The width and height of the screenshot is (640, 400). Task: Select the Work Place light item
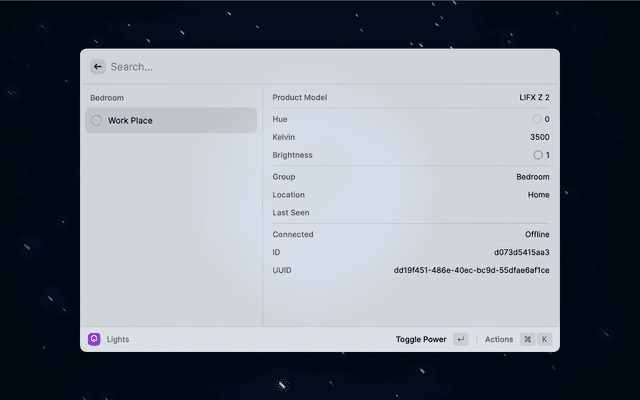point(170,121)
